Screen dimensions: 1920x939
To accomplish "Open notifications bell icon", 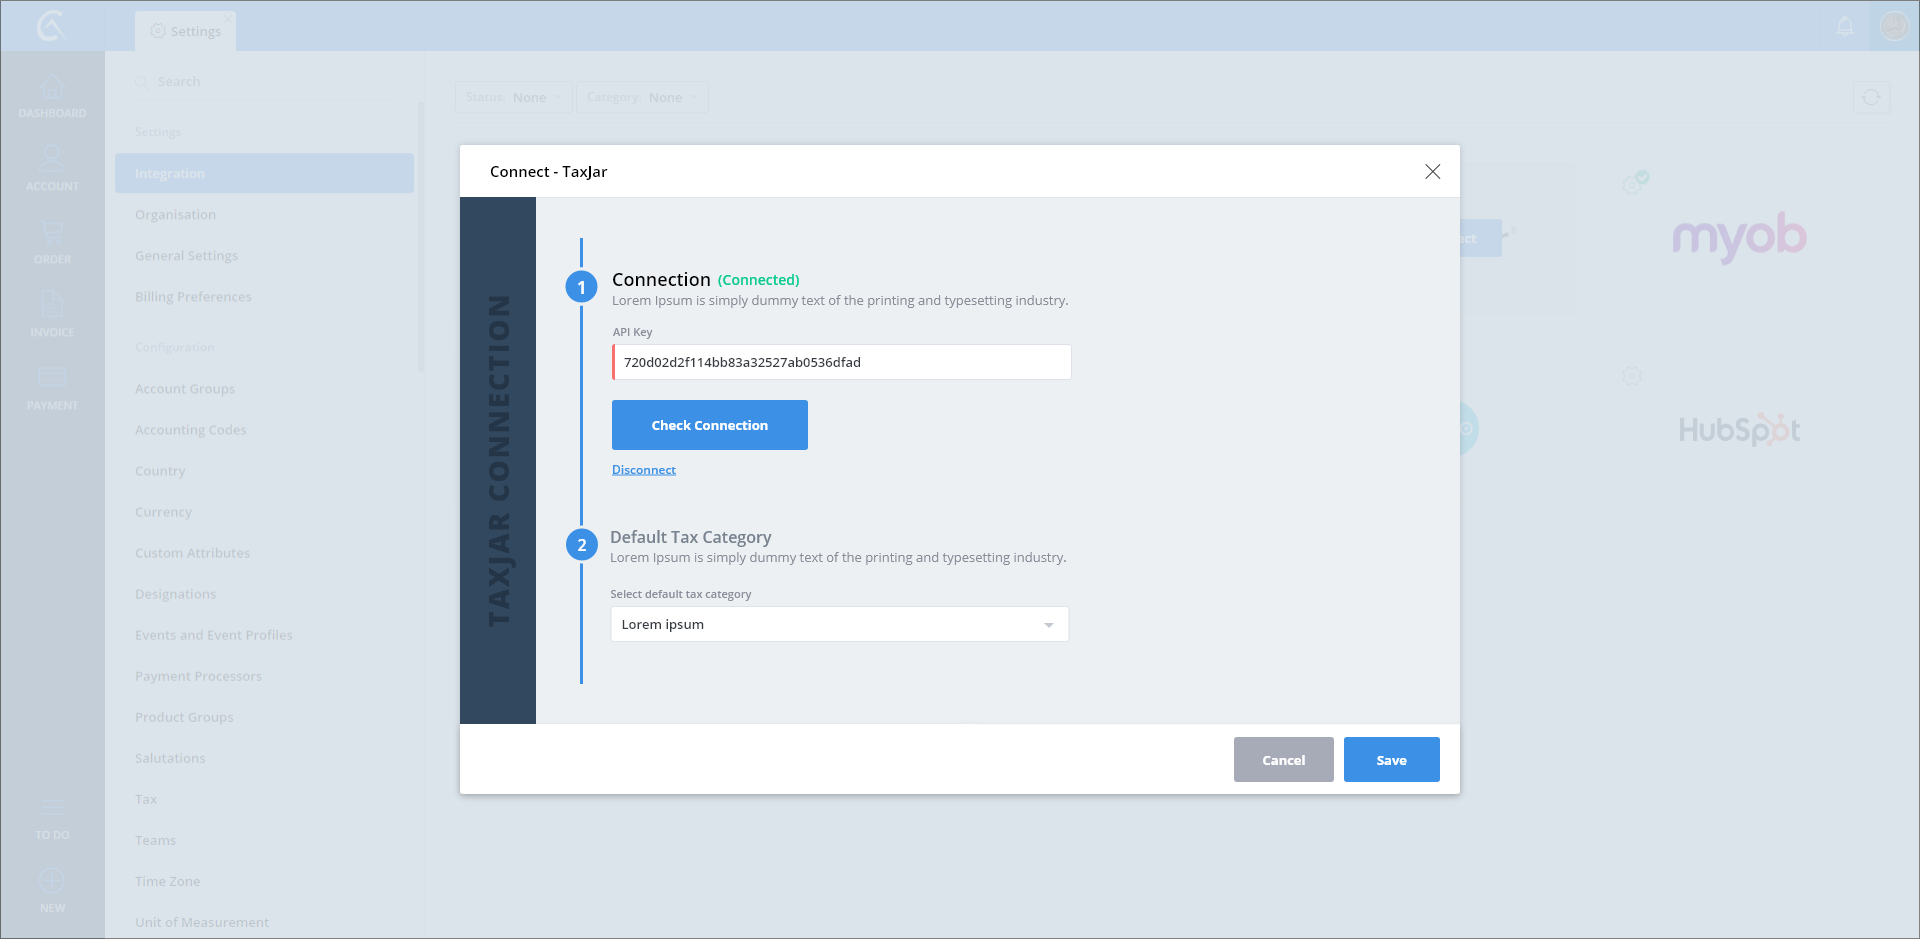I will coord(1845,27).
